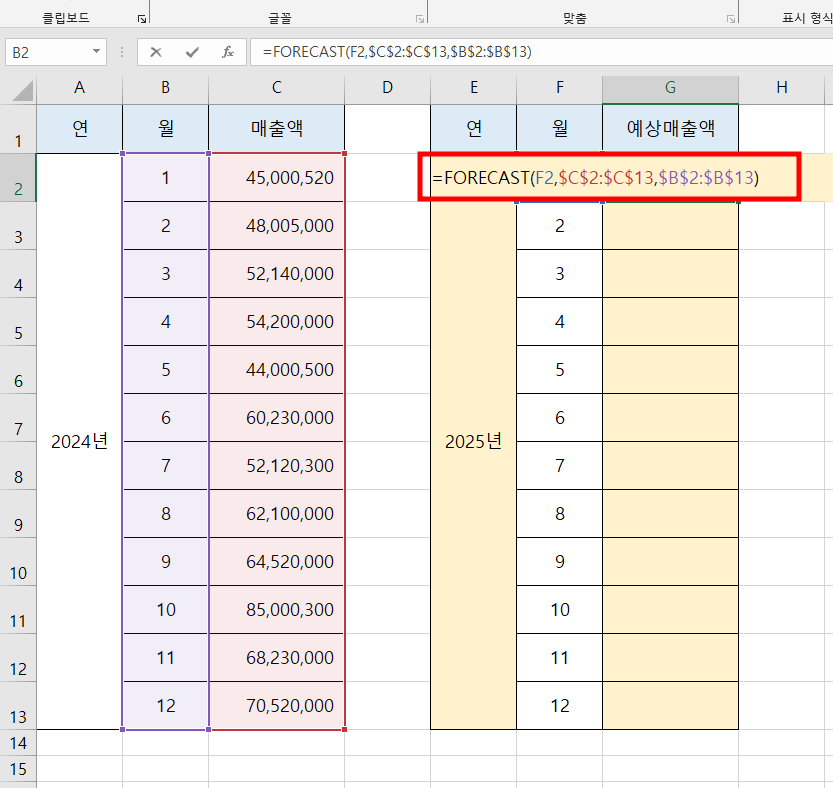Click month 1 cell in column B

(x=165, y=177)
